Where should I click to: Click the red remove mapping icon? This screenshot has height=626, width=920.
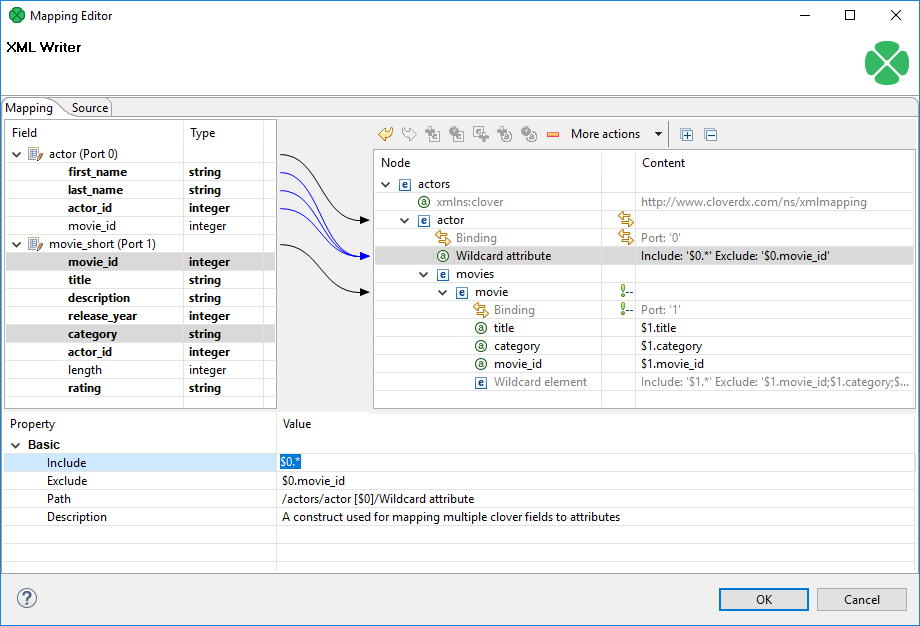[554, 133]
